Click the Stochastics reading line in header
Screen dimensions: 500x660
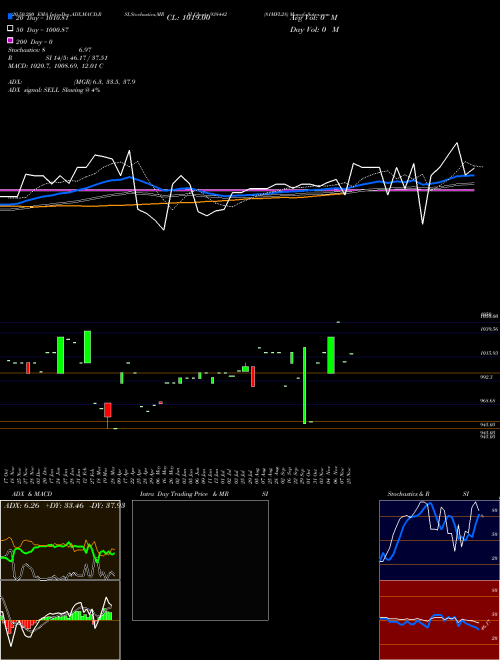(x=50, y=50)
